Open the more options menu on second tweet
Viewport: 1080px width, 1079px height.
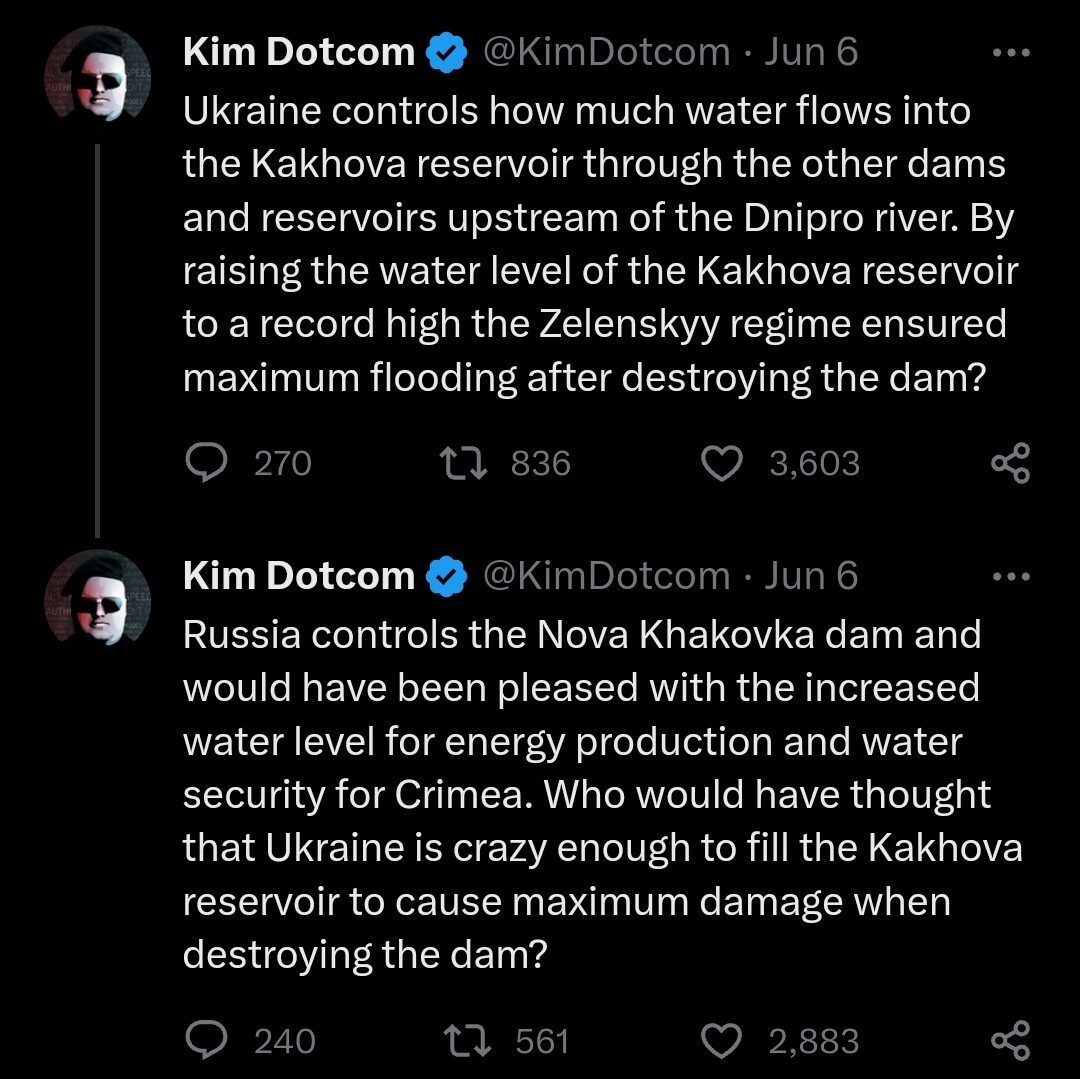[x=1010, y=576]
